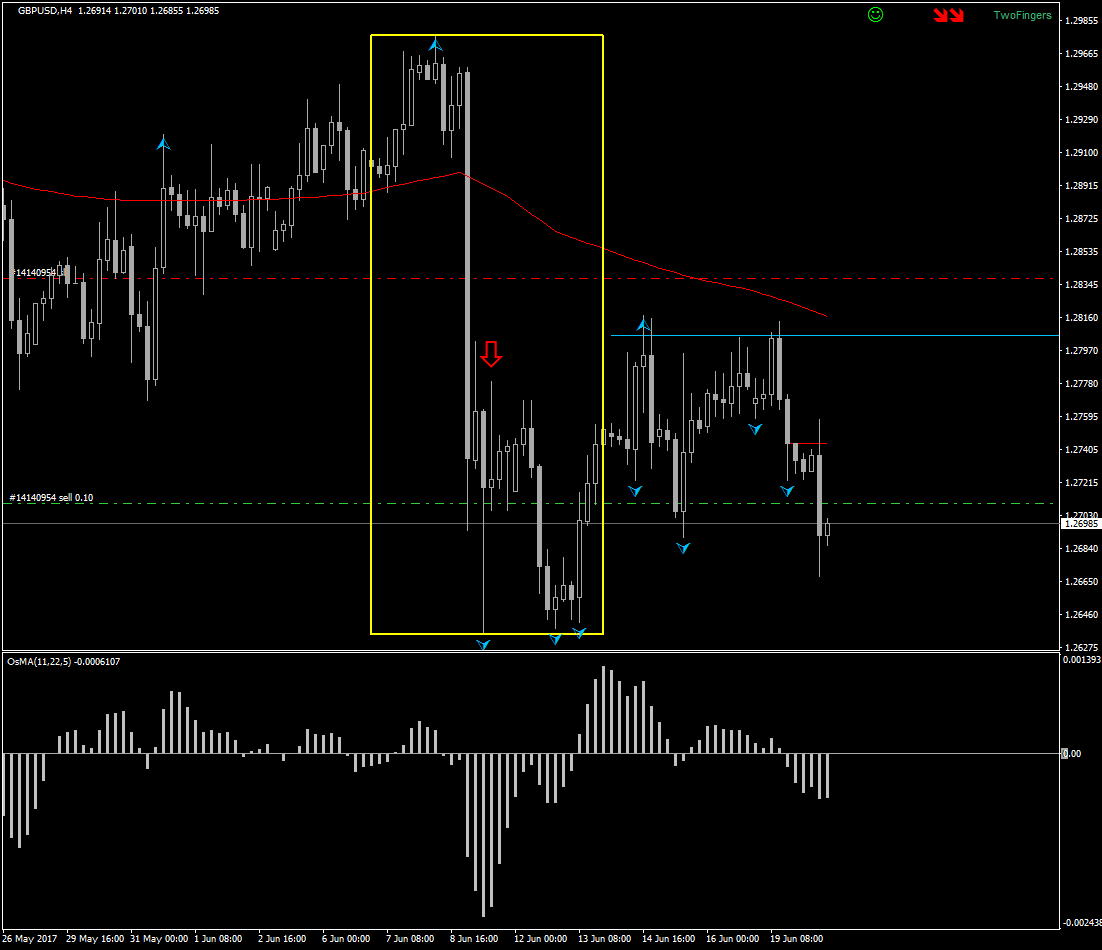Click price label 1.27215 on the scale

1081,483
